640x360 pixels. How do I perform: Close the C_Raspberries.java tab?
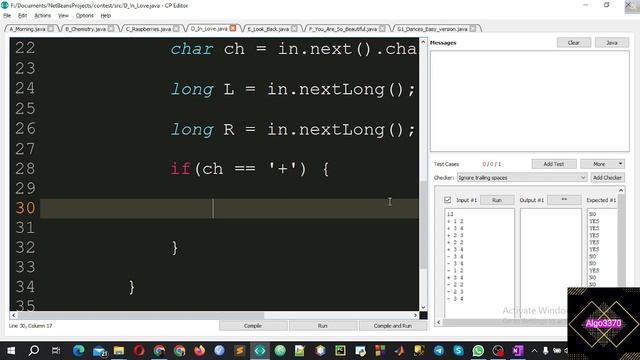[176, 29]
